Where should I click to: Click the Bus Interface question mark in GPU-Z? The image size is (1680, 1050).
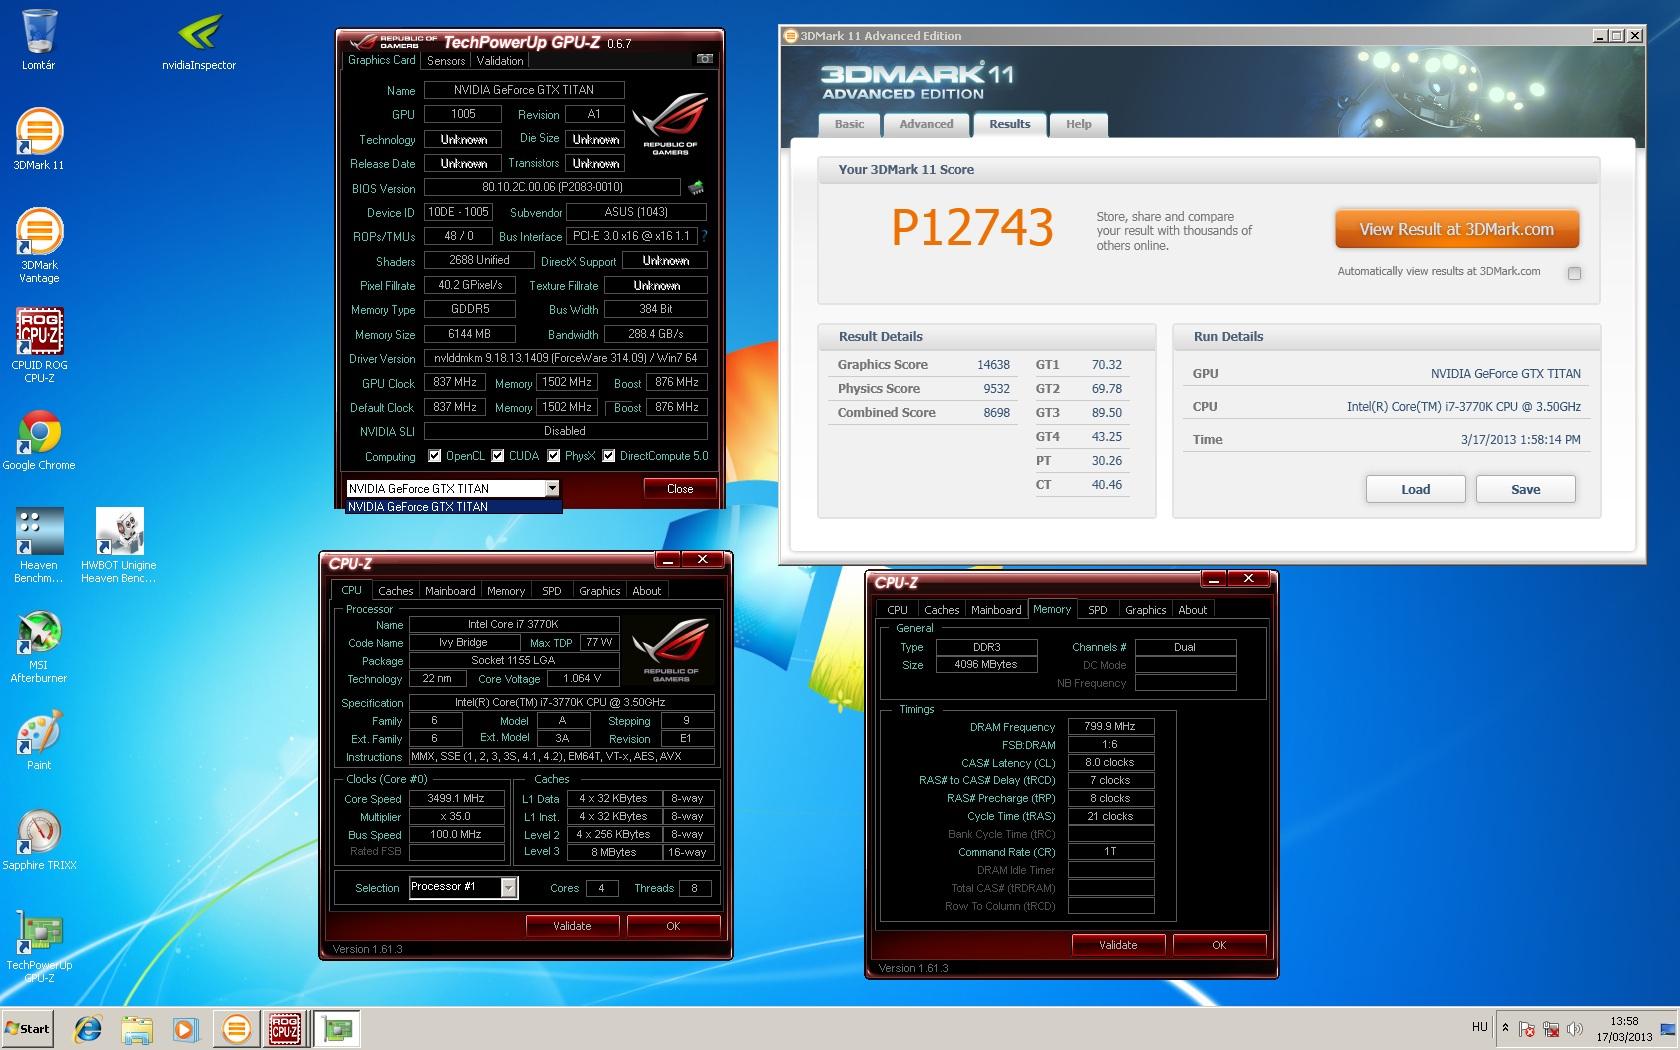pos(704,236)
